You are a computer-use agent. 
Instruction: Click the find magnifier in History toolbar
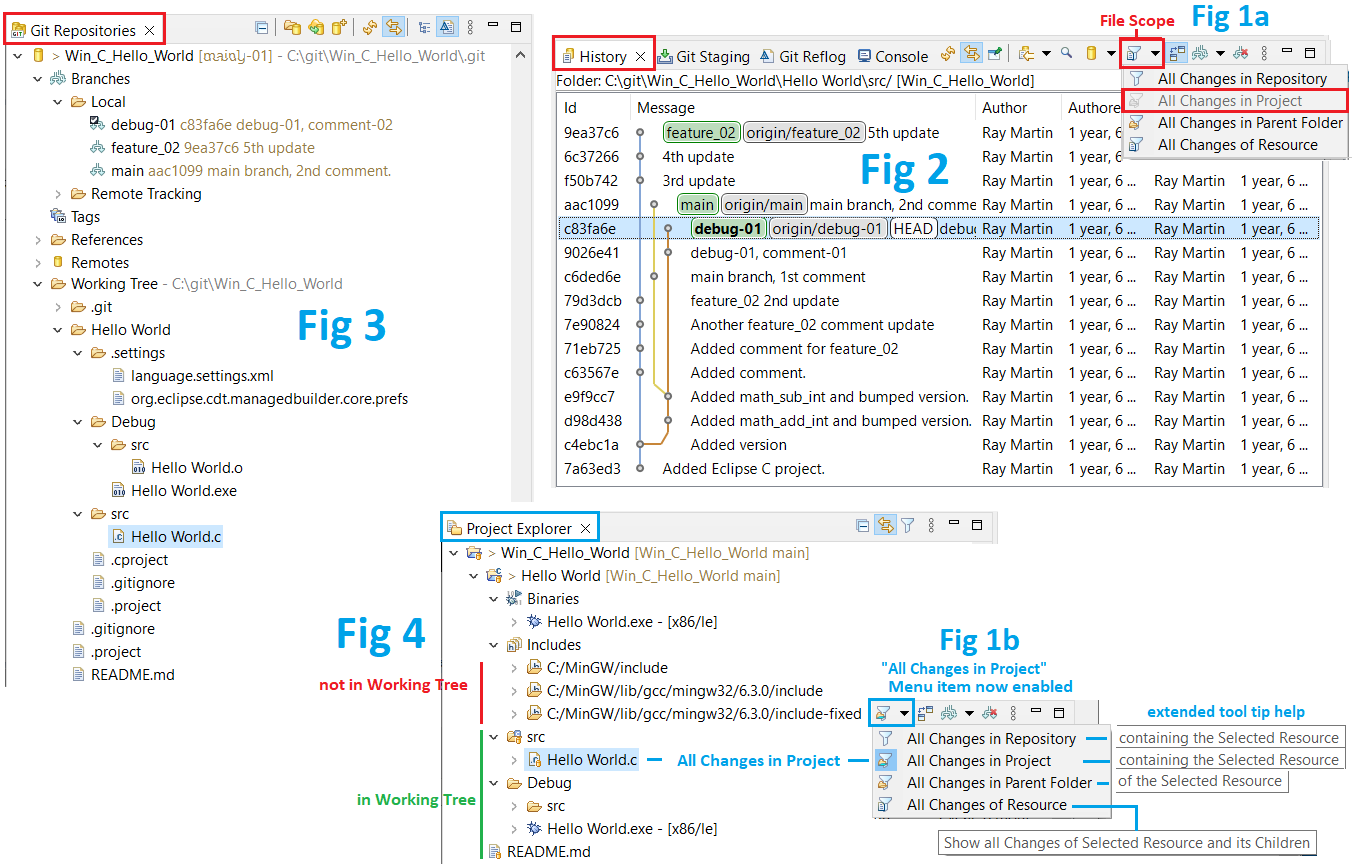(1067, 53)
